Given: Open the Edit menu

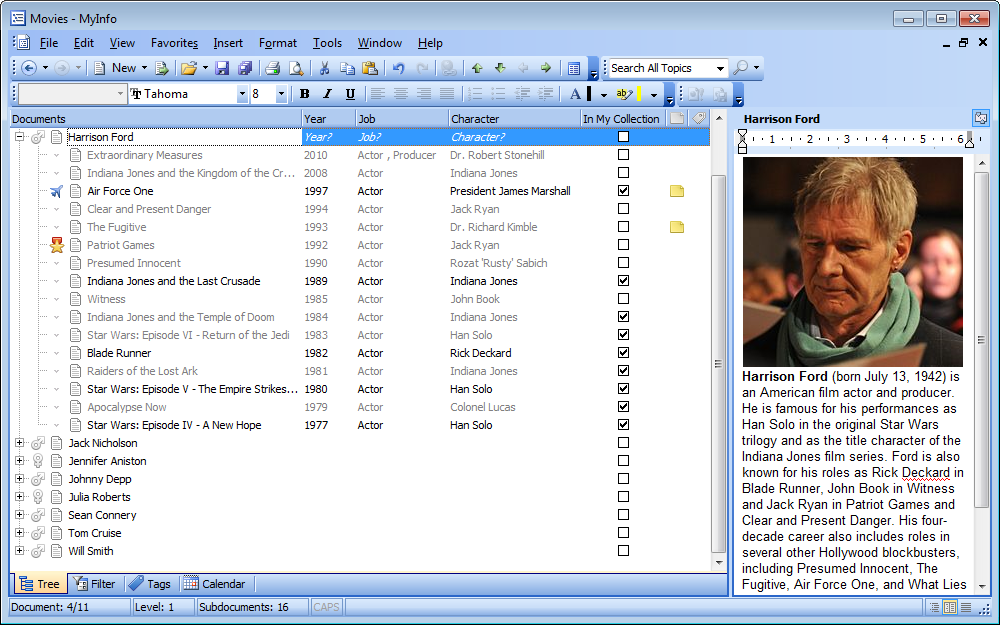Looking at the screenshot, I should 84,43.
